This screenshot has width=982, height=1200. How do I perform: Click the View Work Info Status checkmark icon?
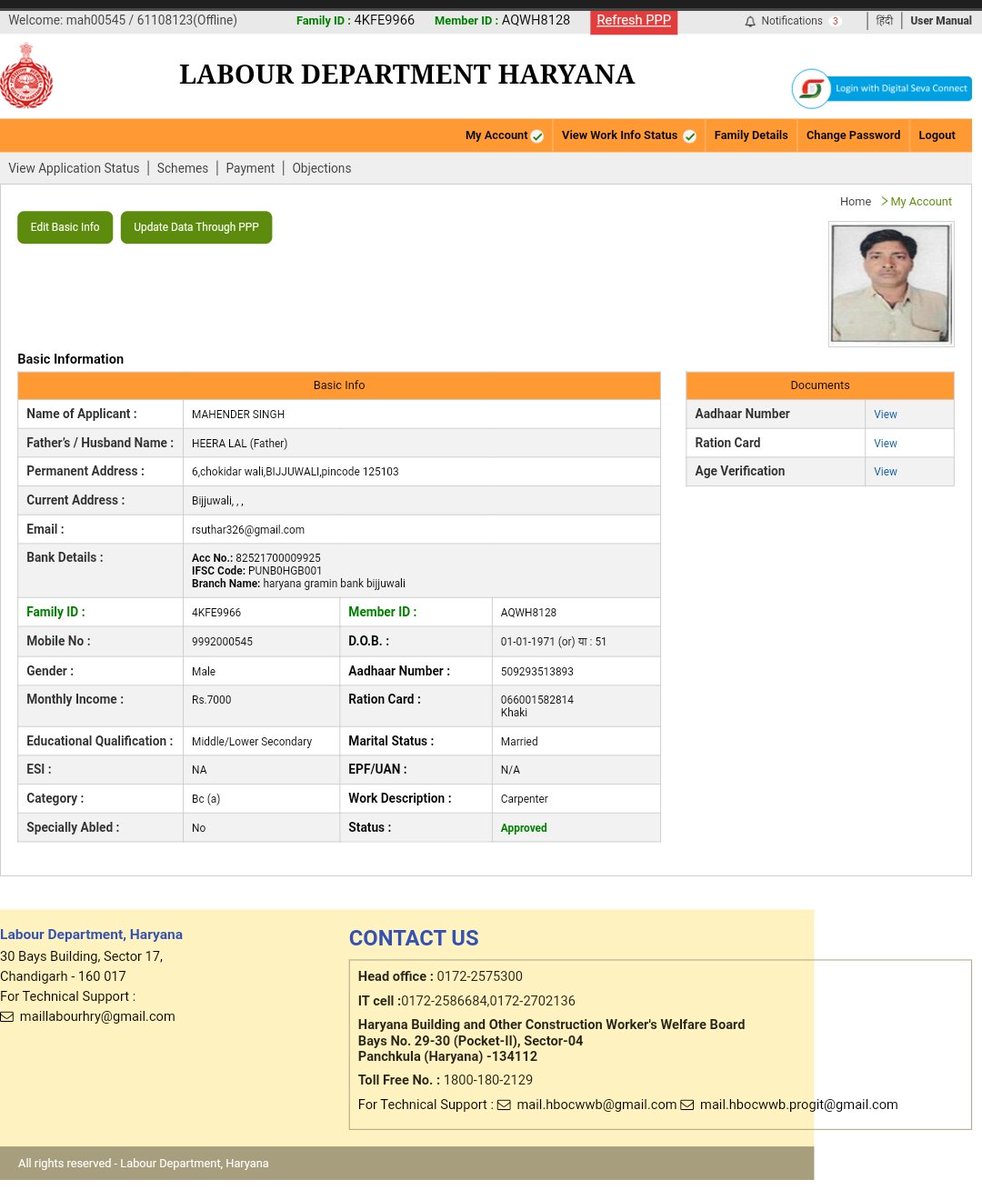[x=689, y=136]
